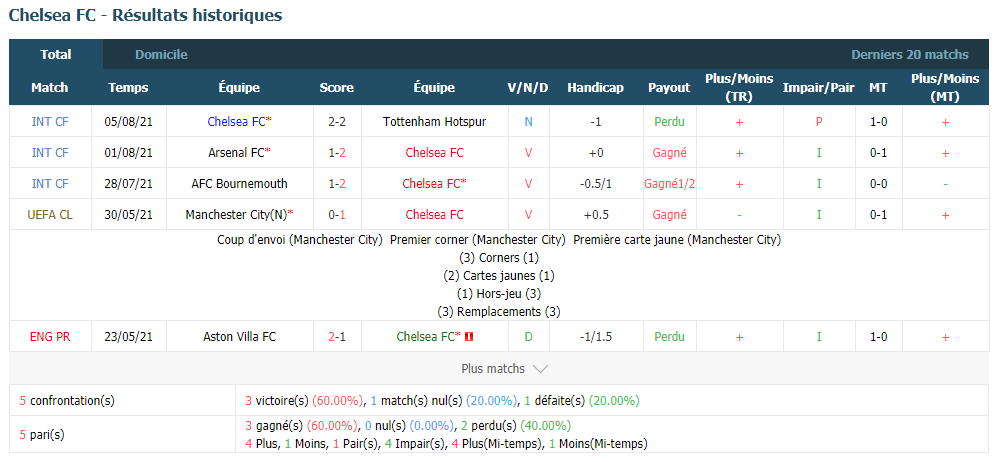Open the Tottenham Hotspur team link
999x462 pixels.
[435, 121]
